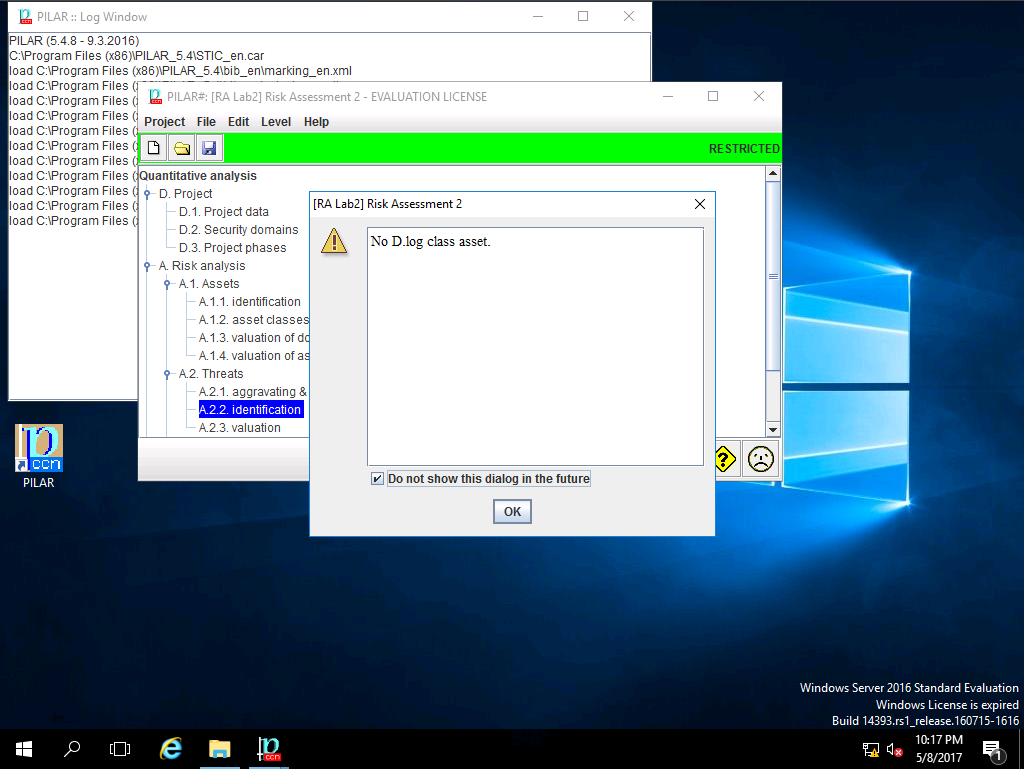Select A.1.4. valuation tree item
This screenshot has width=1024, height=769.
pos(253,356)
